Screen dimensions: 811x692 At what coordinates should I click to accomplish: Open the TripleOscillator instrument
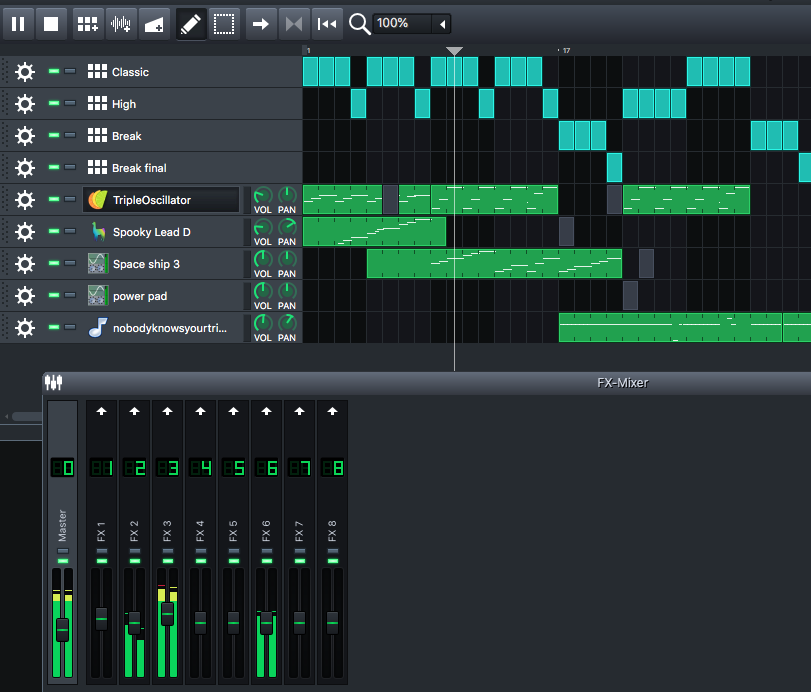pyautogui.click(x=160, y=199)
